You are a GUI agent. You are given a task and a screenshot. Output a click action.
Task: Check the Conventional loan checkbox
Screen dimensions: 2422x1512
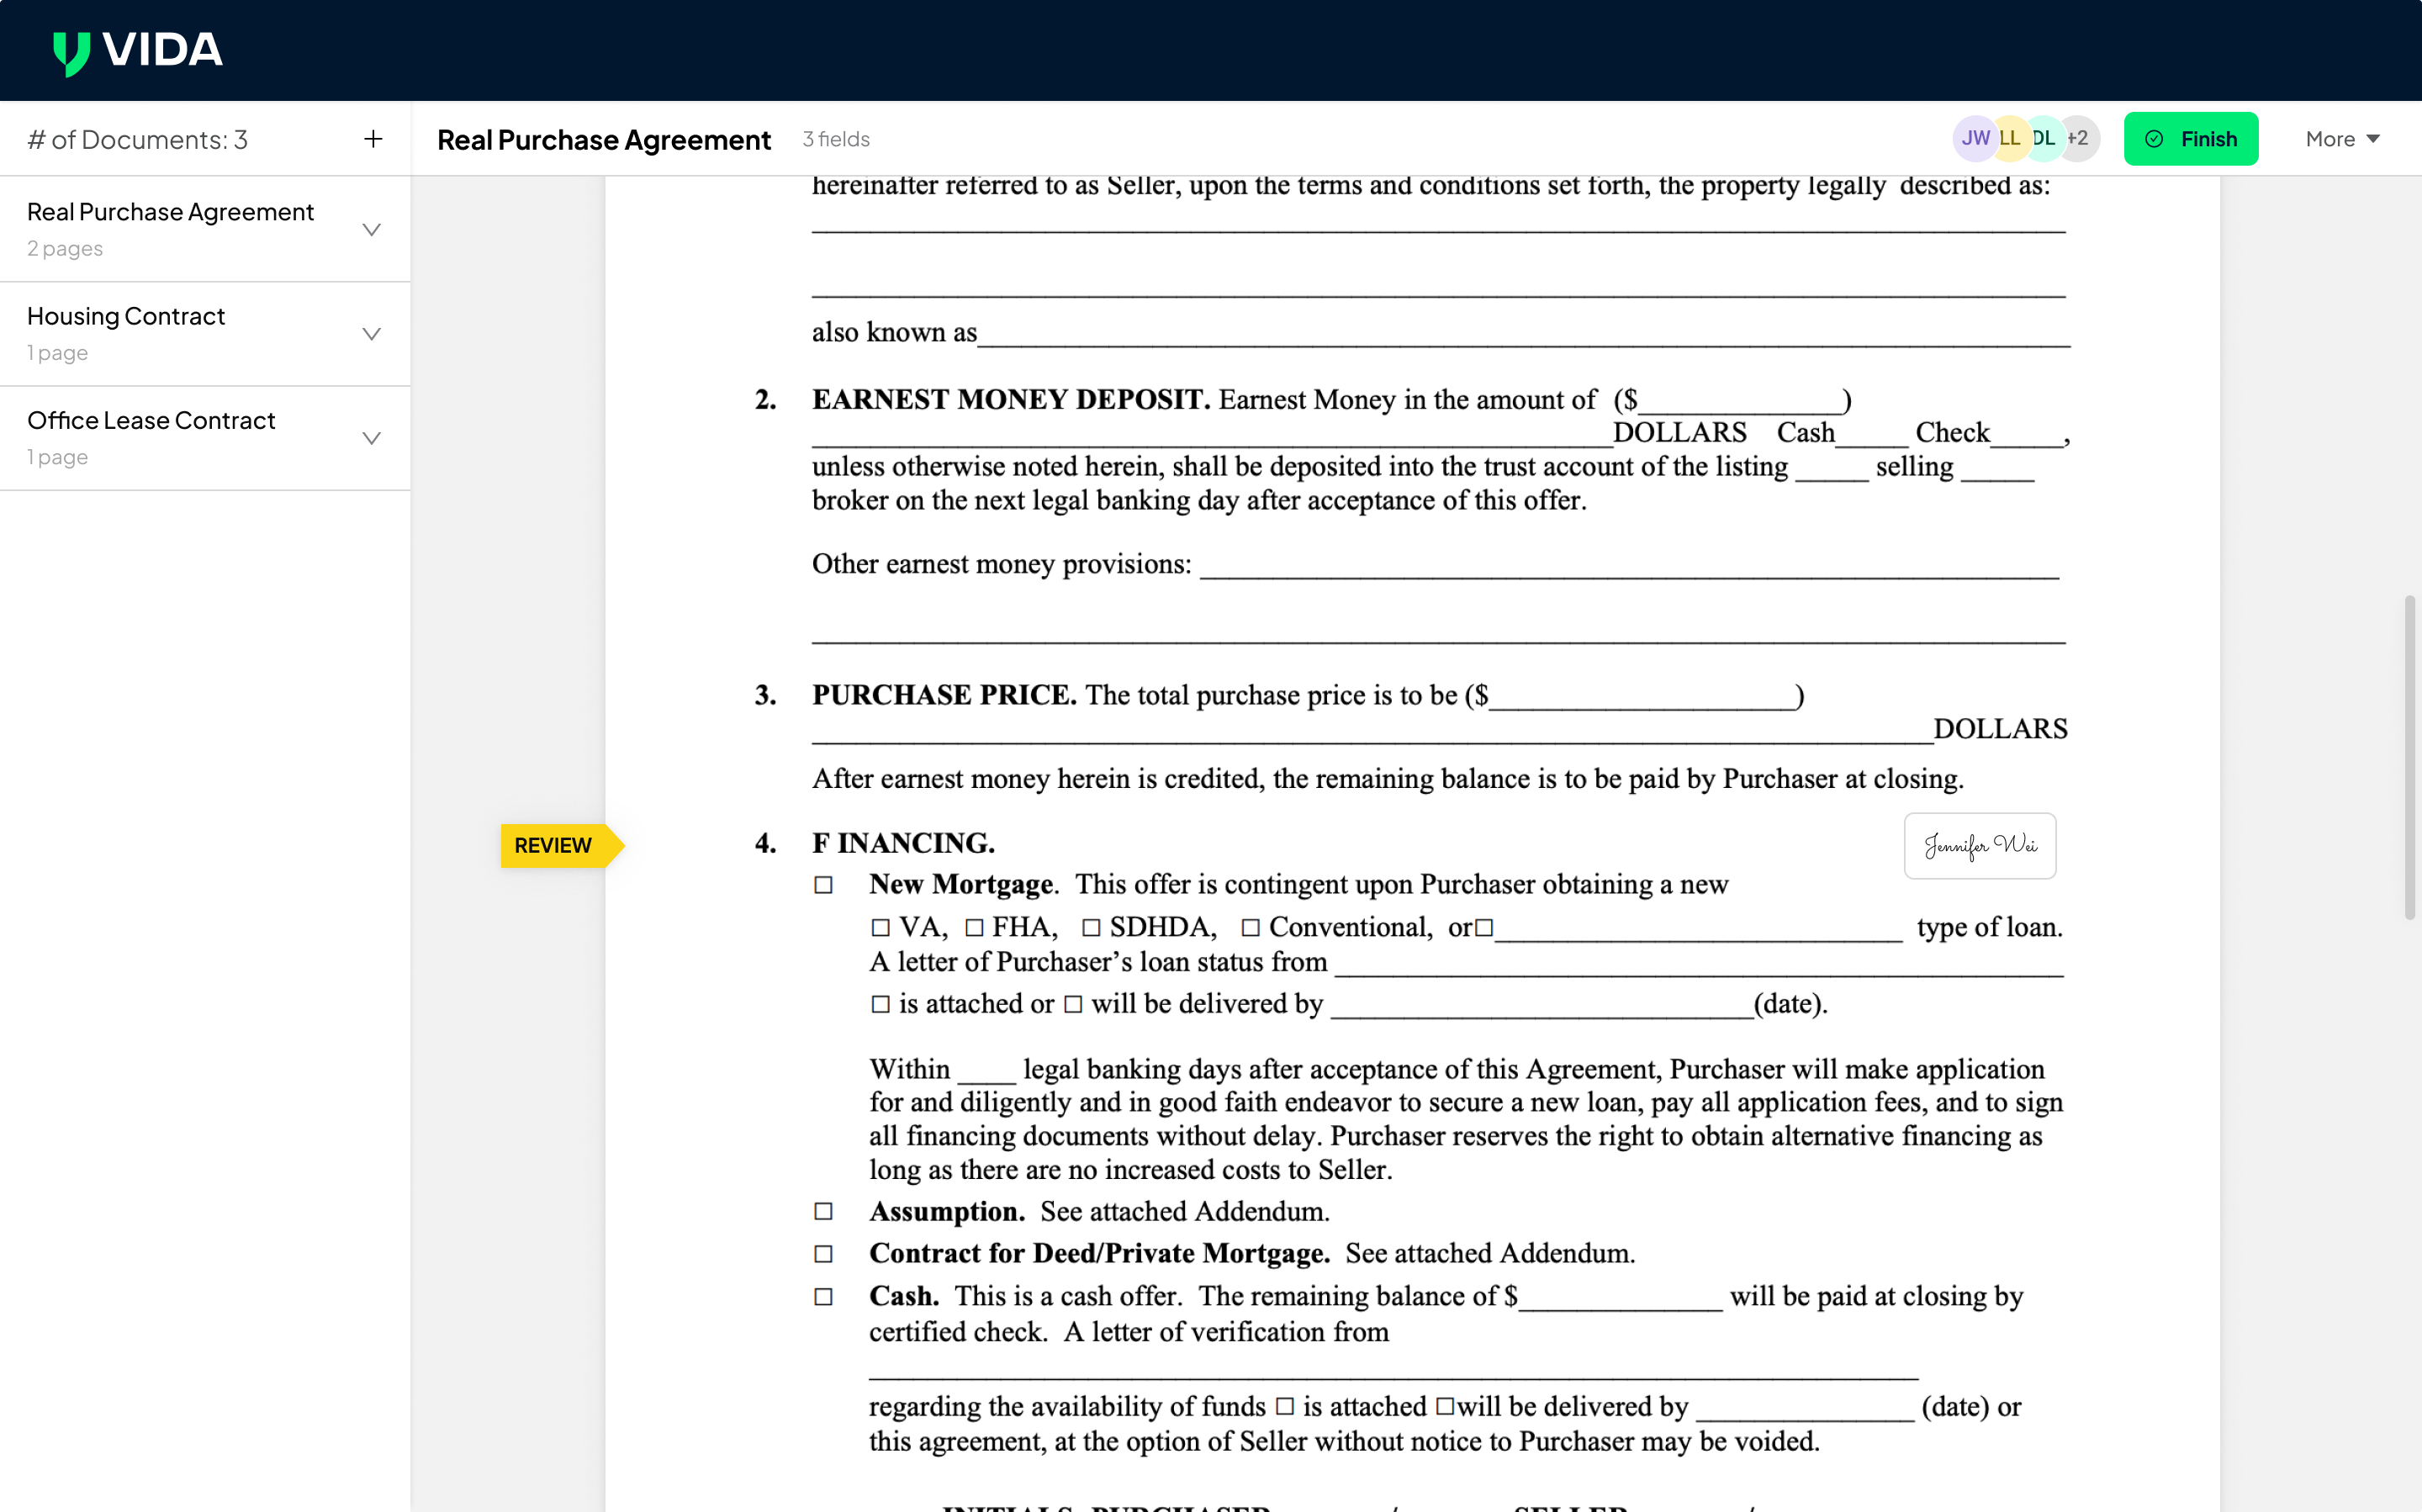[1251, 927]
